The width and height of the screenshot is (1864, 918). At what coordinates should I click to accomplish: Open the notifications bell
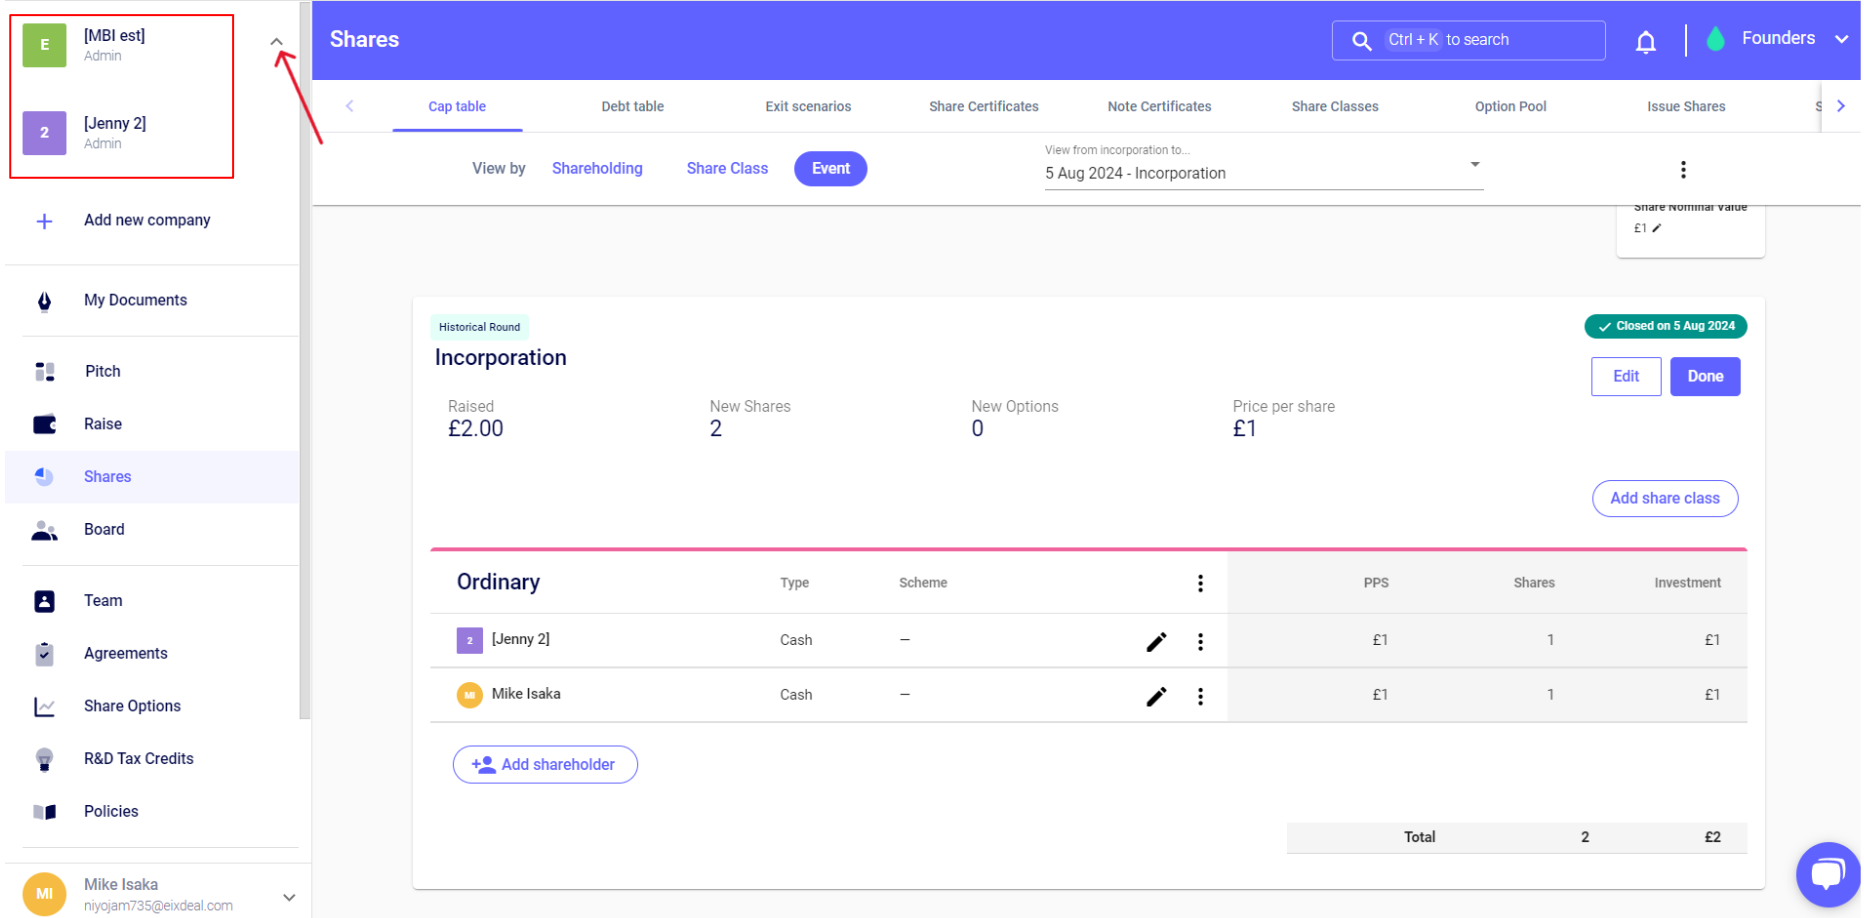[1645, 41]
